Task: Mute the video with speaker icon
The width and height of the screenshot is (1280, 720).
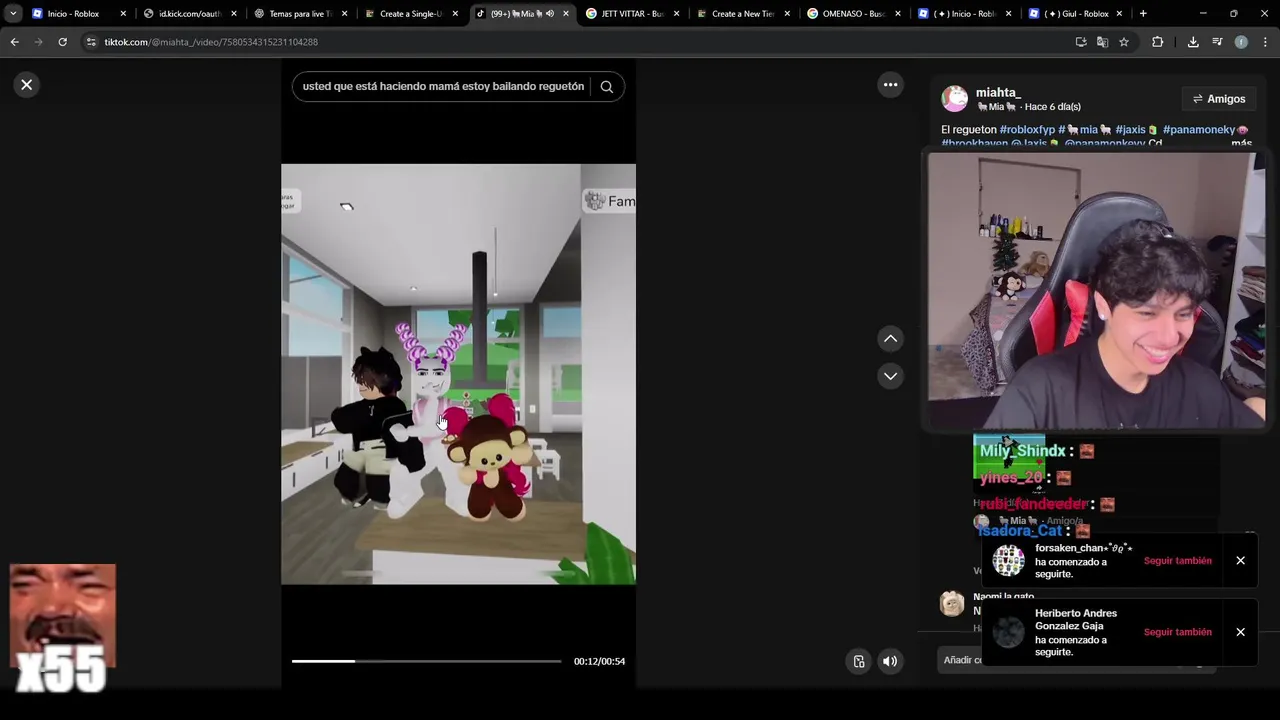Action: (x=890, y=661)
